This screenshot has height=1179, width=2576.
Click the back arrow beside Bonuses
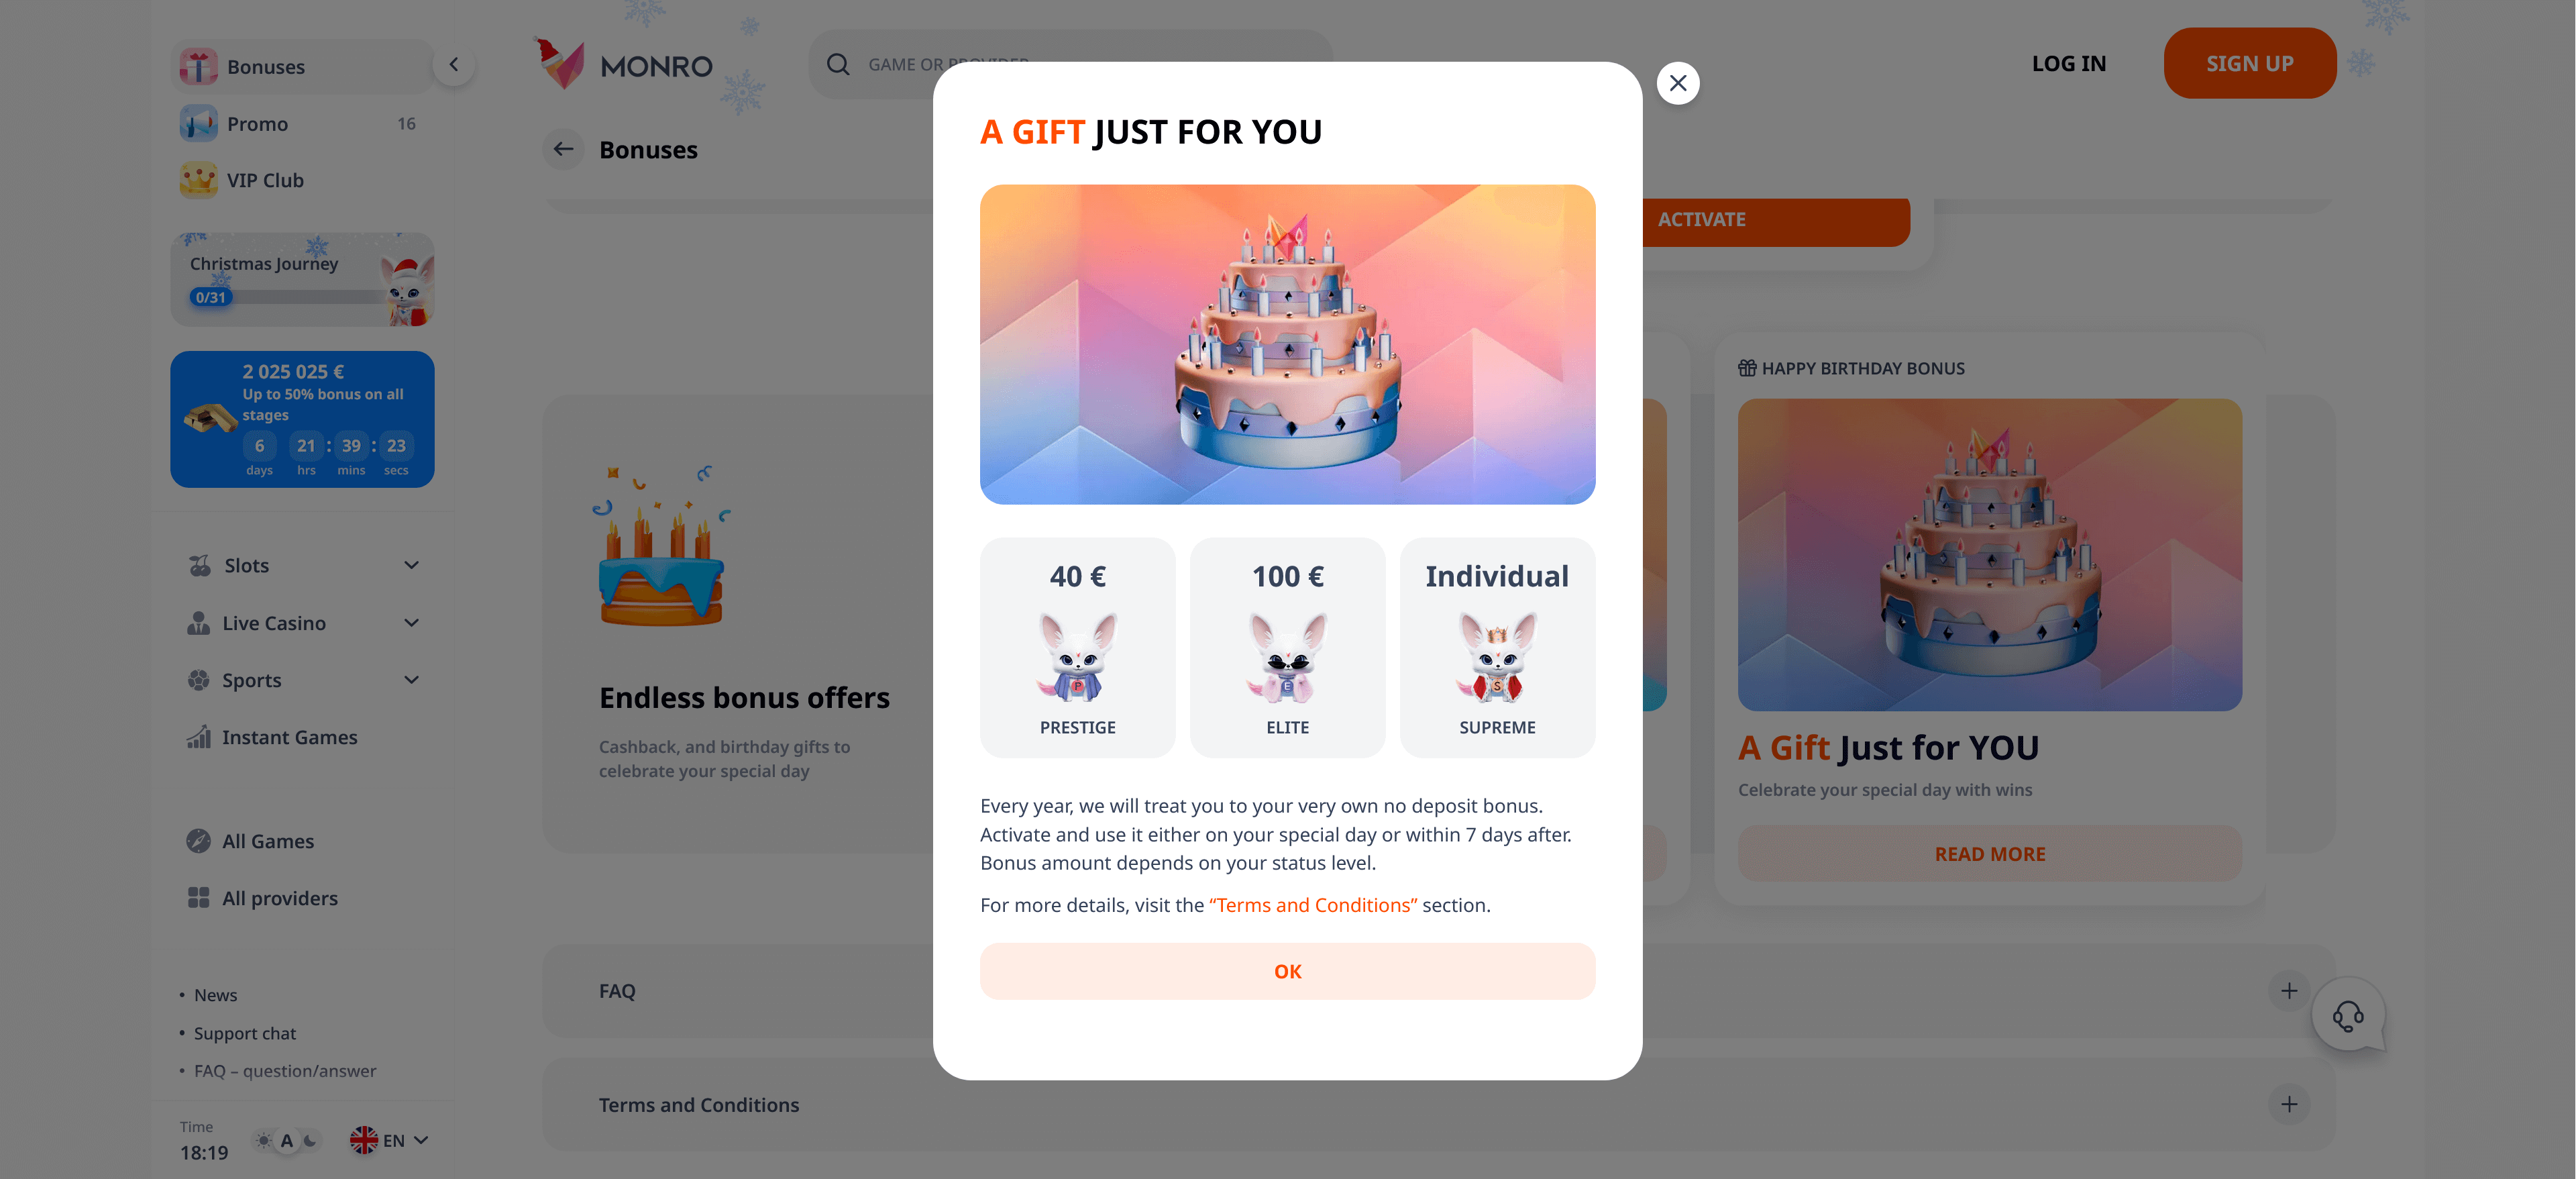pos(564,149)
